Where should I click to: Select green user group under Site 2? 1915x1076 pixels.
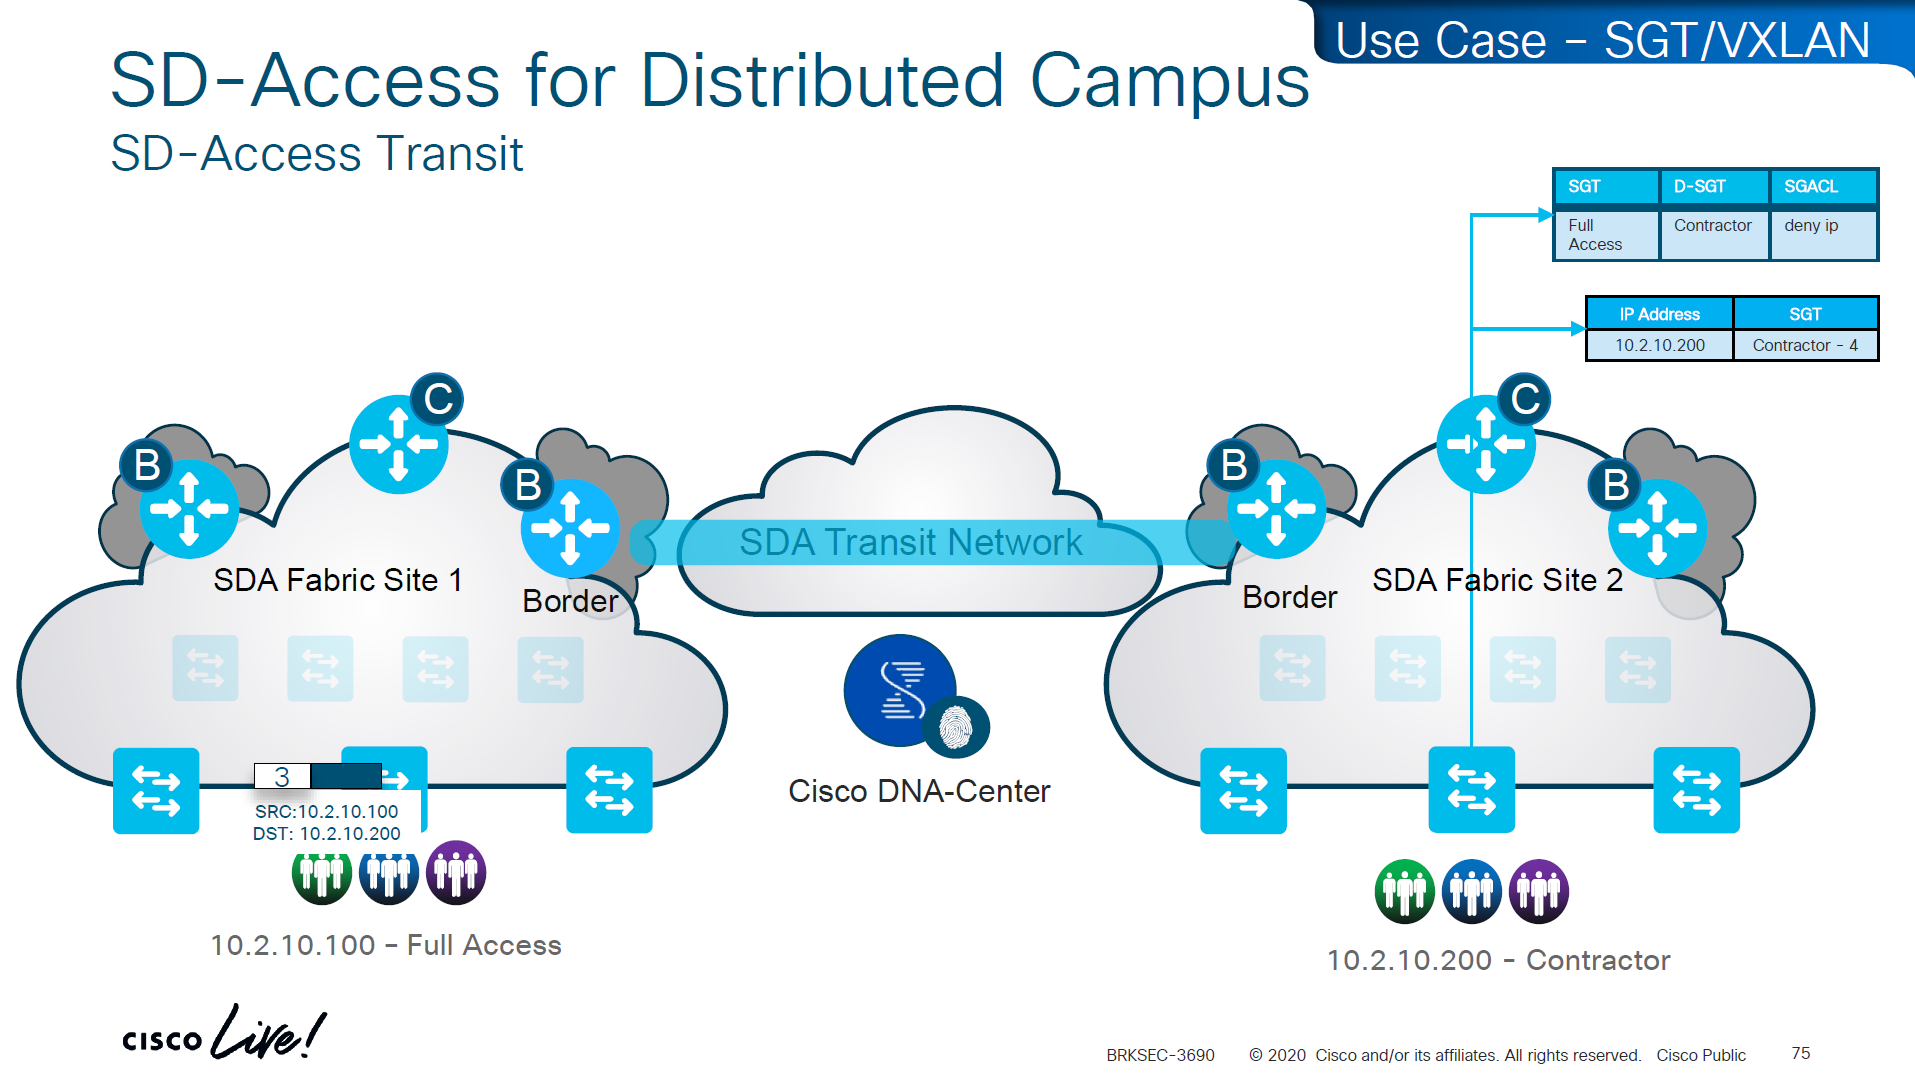click(1404, 891)
